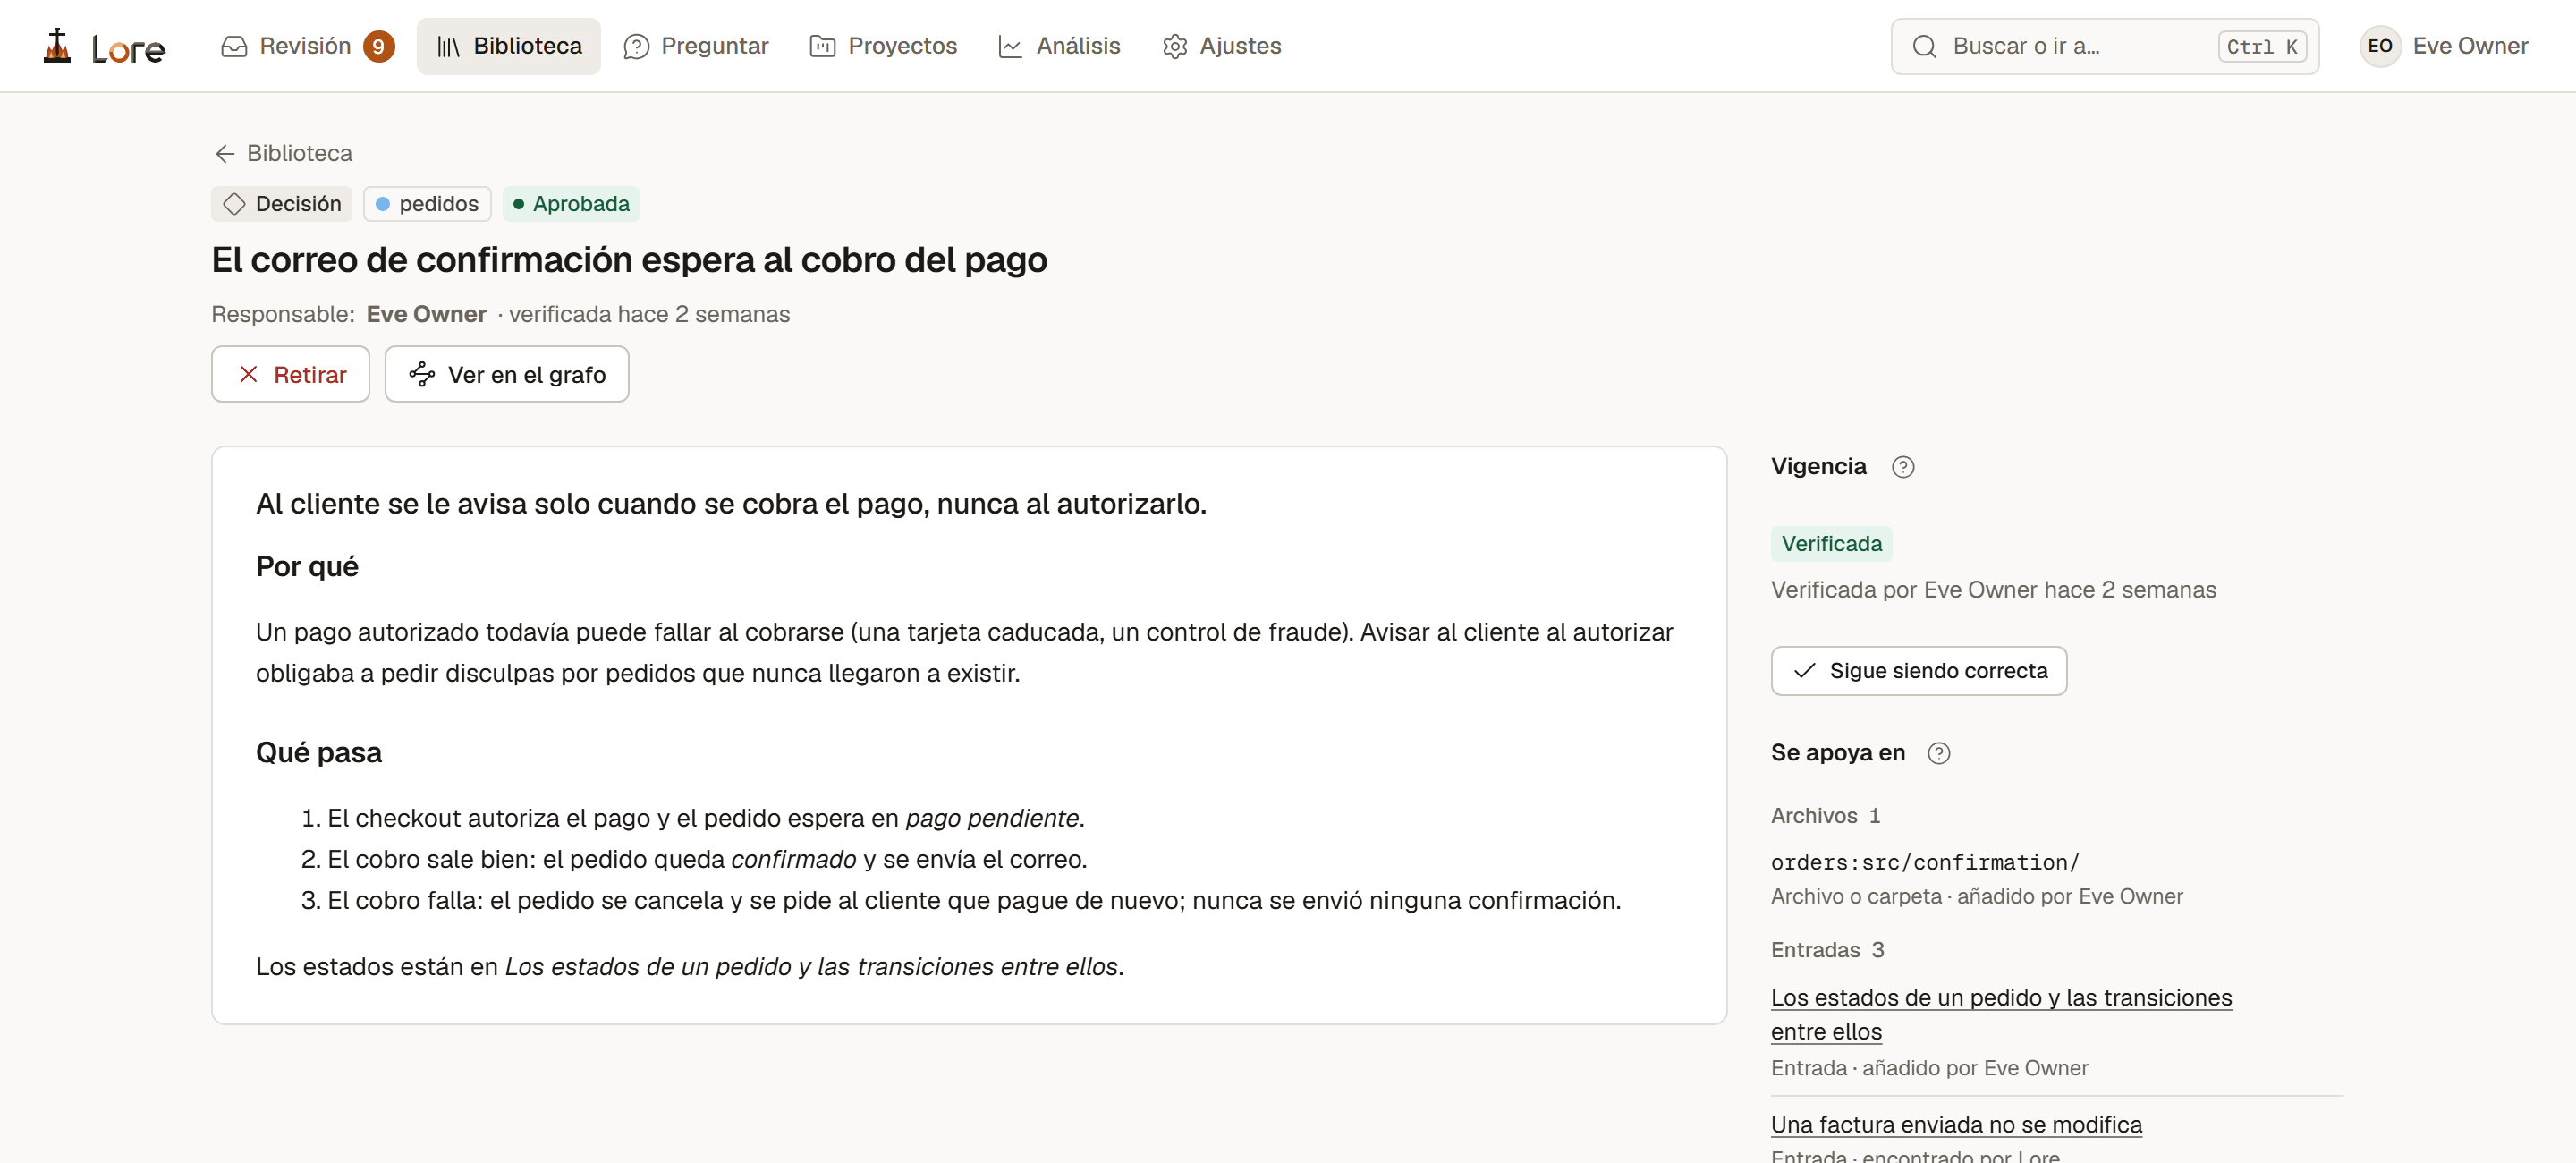Open Ver en el grafo
Viewport: 2576px width, 1163px height.
click(507, 374)
